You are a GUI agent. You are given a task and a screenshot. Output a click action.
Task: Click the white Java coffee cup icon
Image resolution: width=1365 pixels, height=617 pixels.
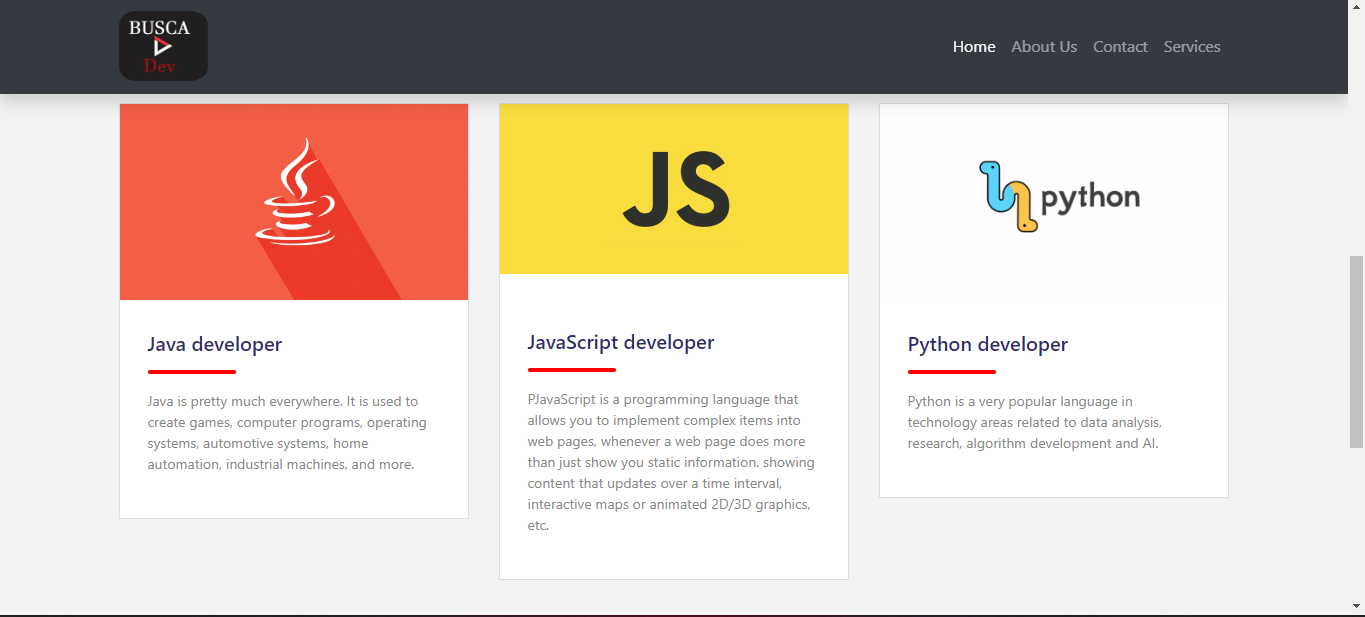[x=295, y=191]
